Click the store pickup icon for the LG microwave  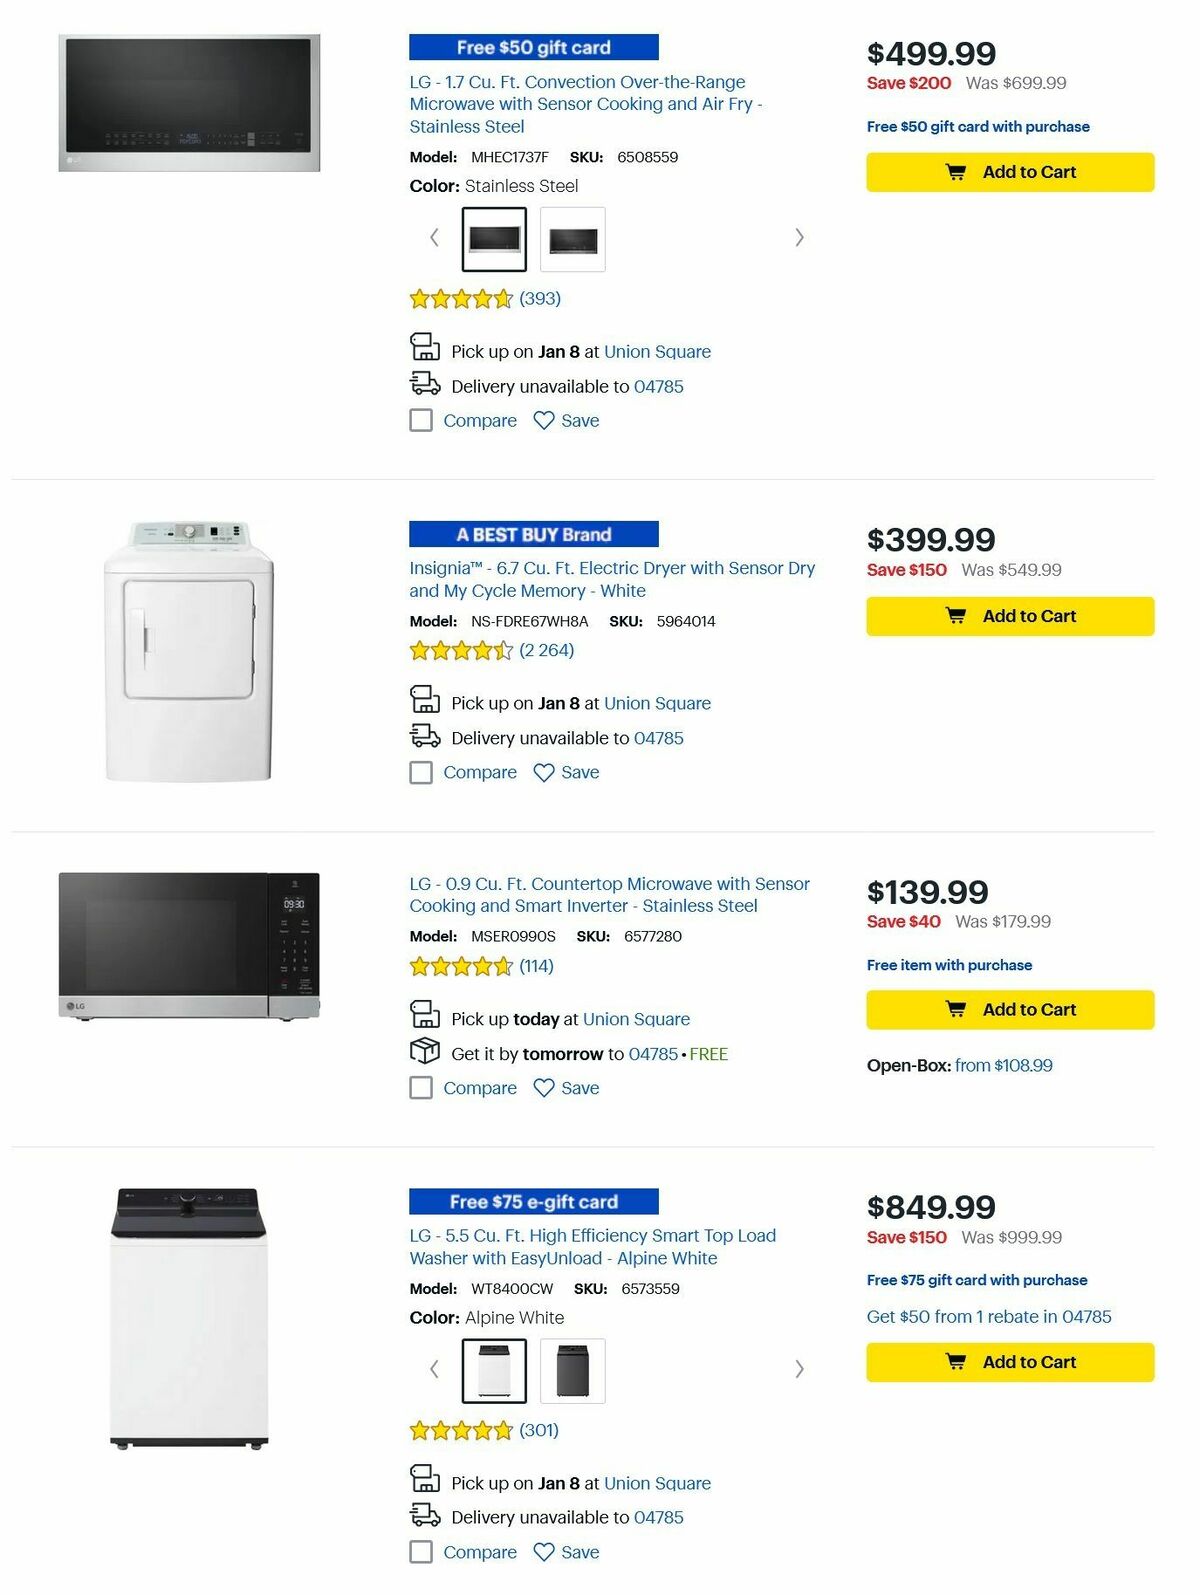point(424,349)
